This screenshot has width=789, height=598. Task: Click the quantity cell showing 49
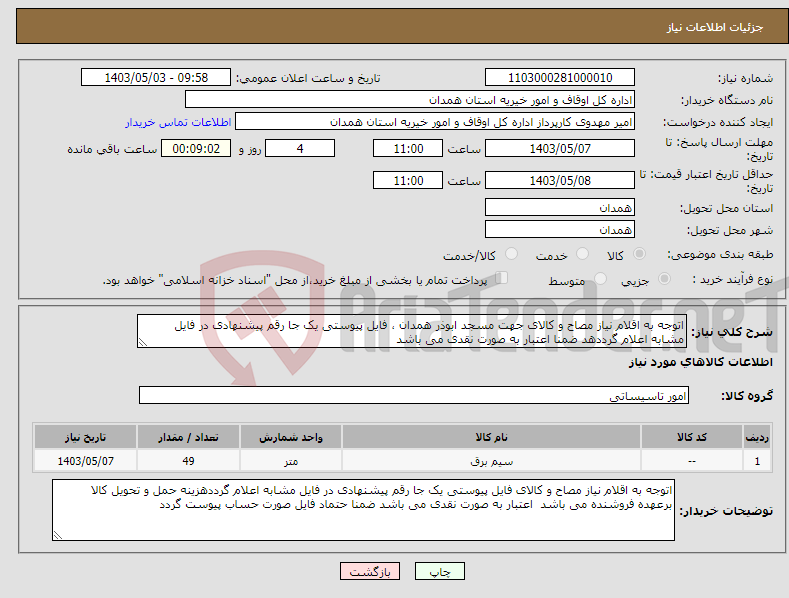point(188,461)
